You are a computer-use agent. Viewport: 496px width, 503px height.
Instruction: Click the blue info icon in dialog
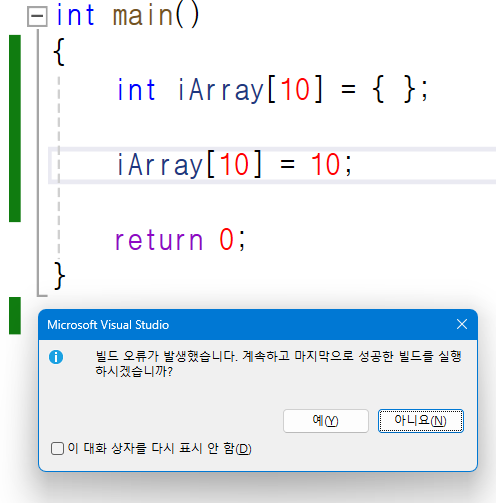[56, 357]
